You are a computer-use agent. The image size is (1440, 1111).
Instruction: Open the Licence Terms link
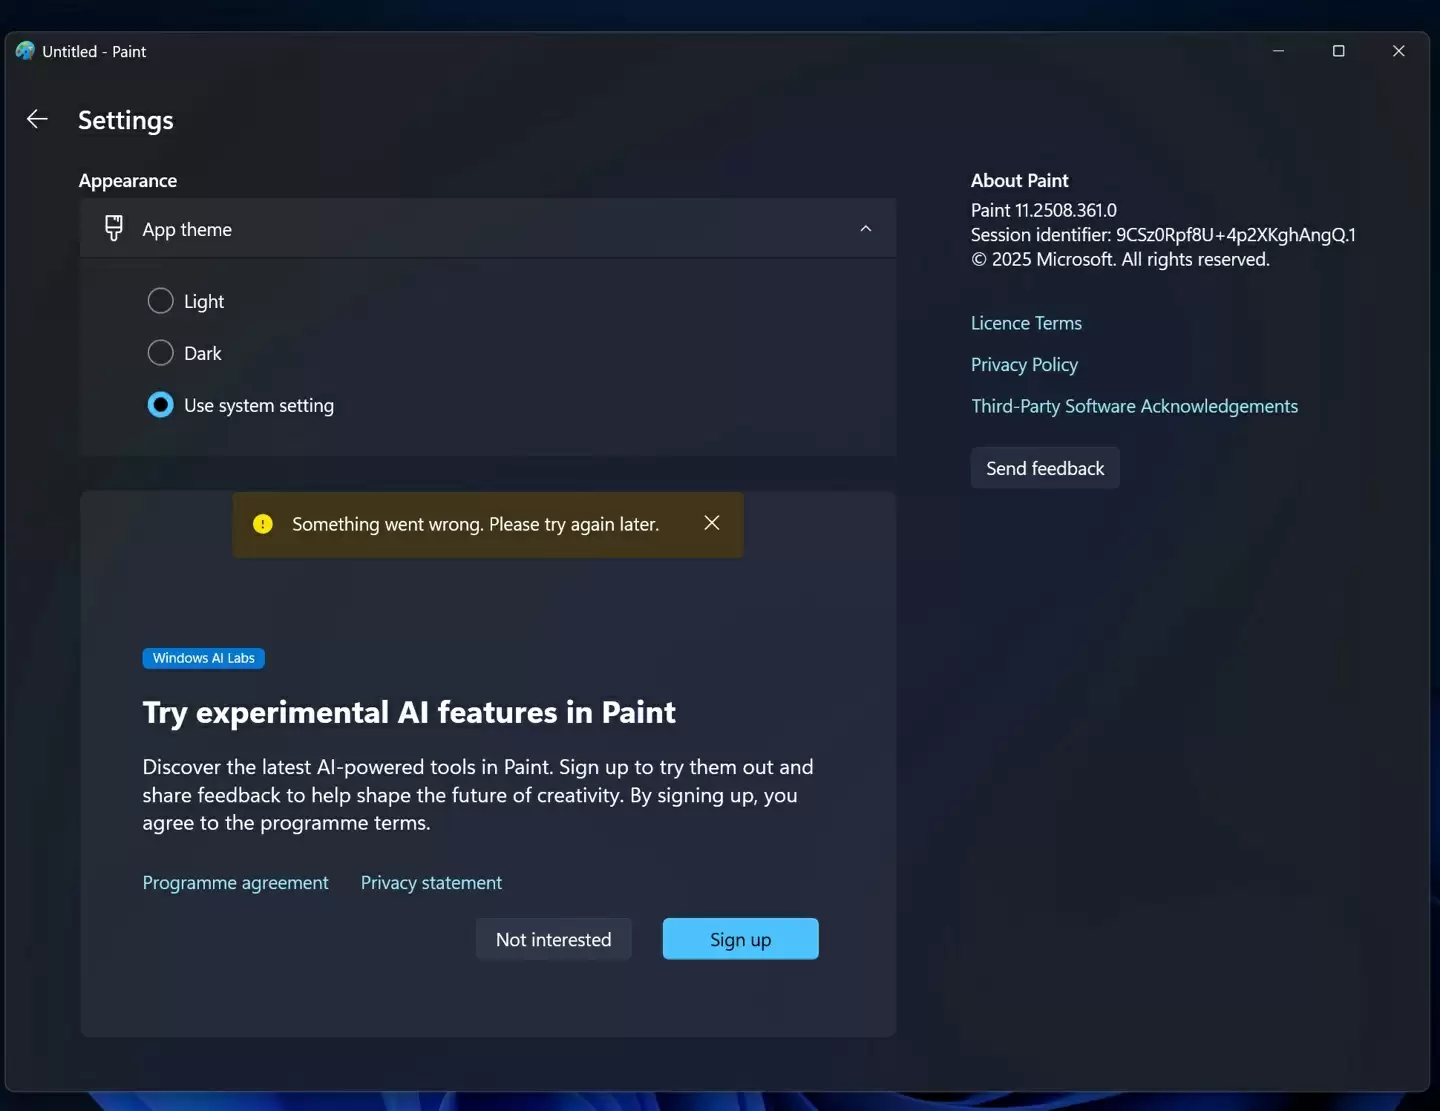1026,322
